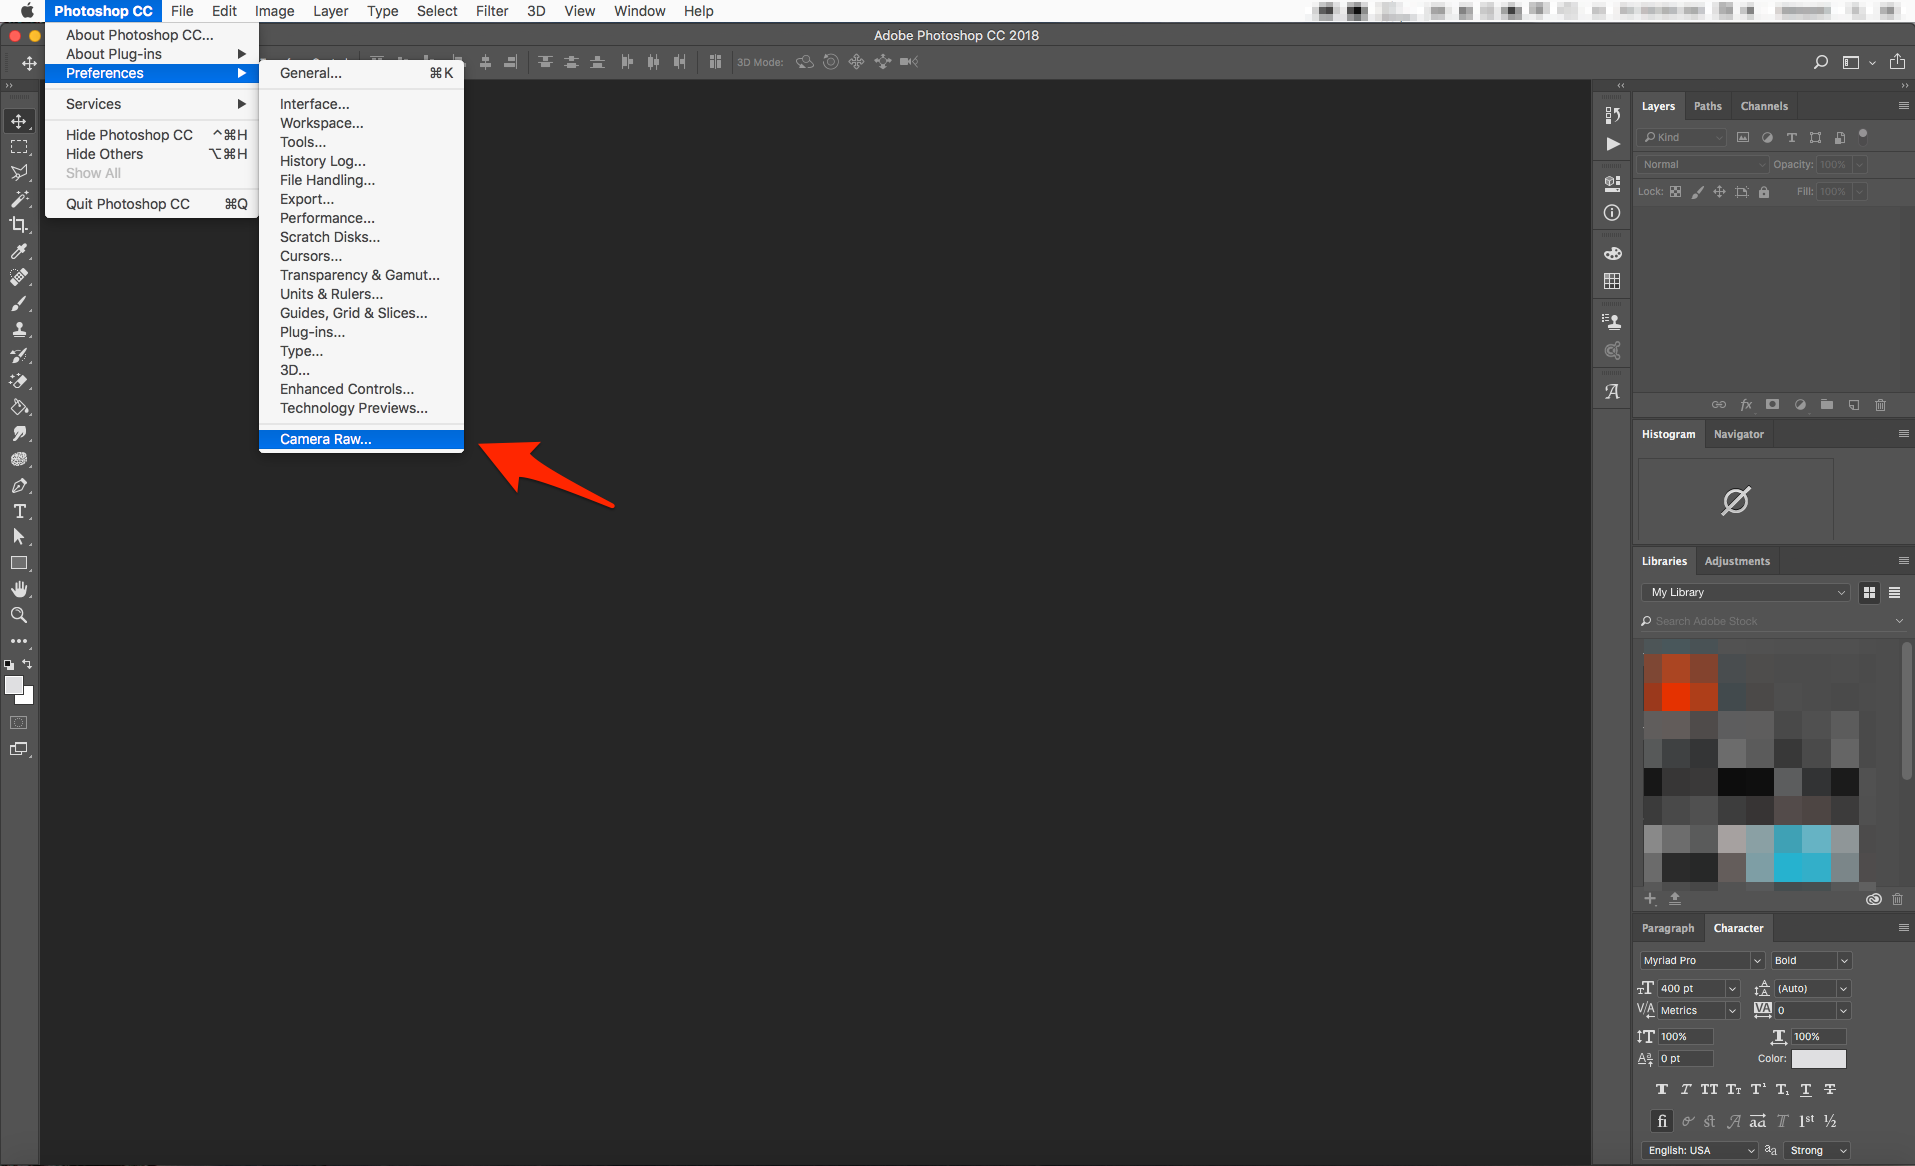Screen dimensions: 1915x1166
Task: Switch to the Navigator tab
Action: click(1738, 434)
